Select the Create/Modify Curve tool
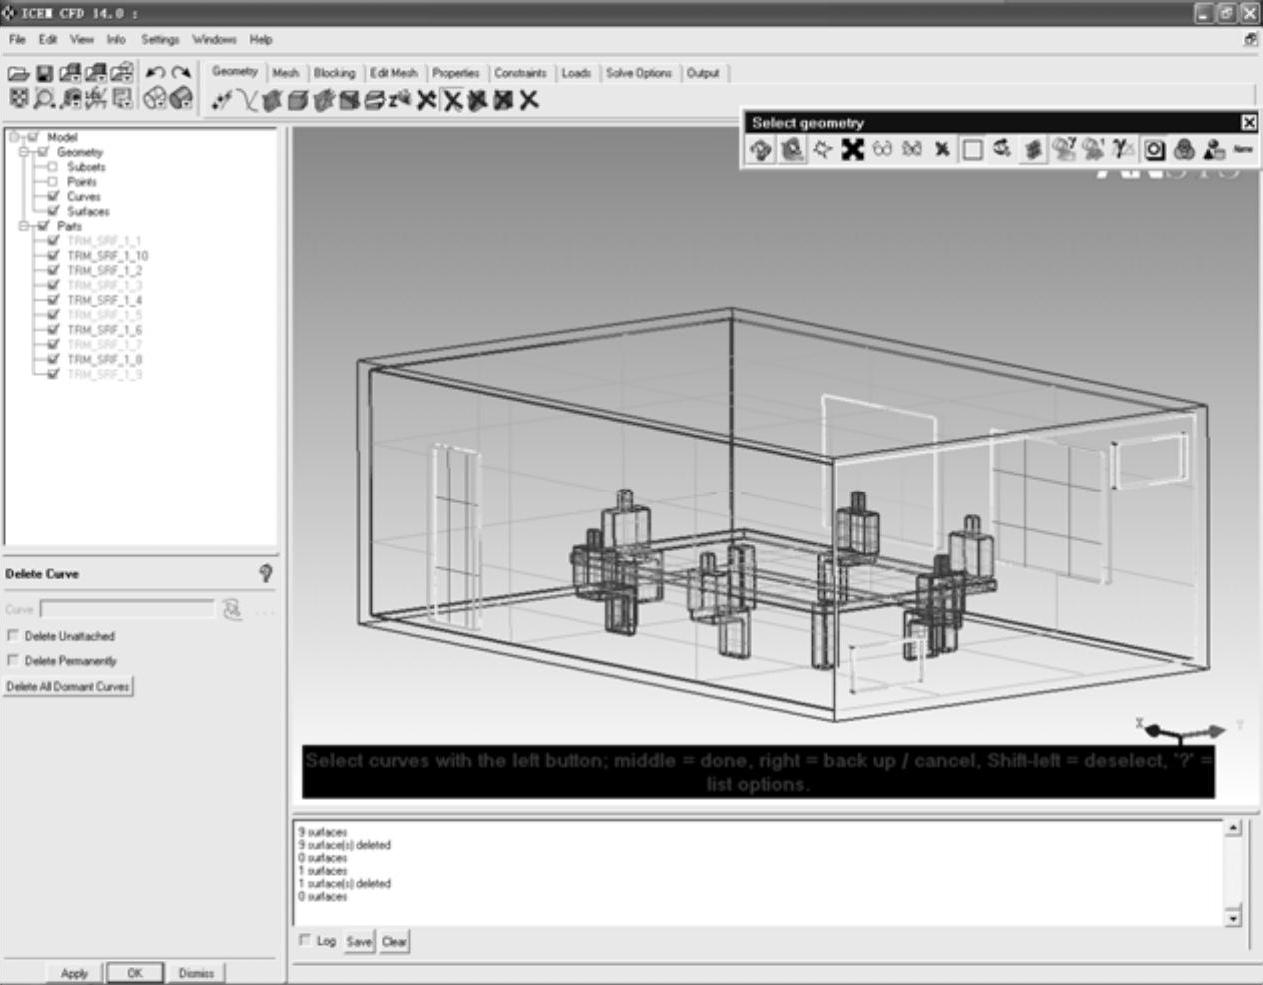This screenshot has height=985, width=1263. [x=247, y=100]
